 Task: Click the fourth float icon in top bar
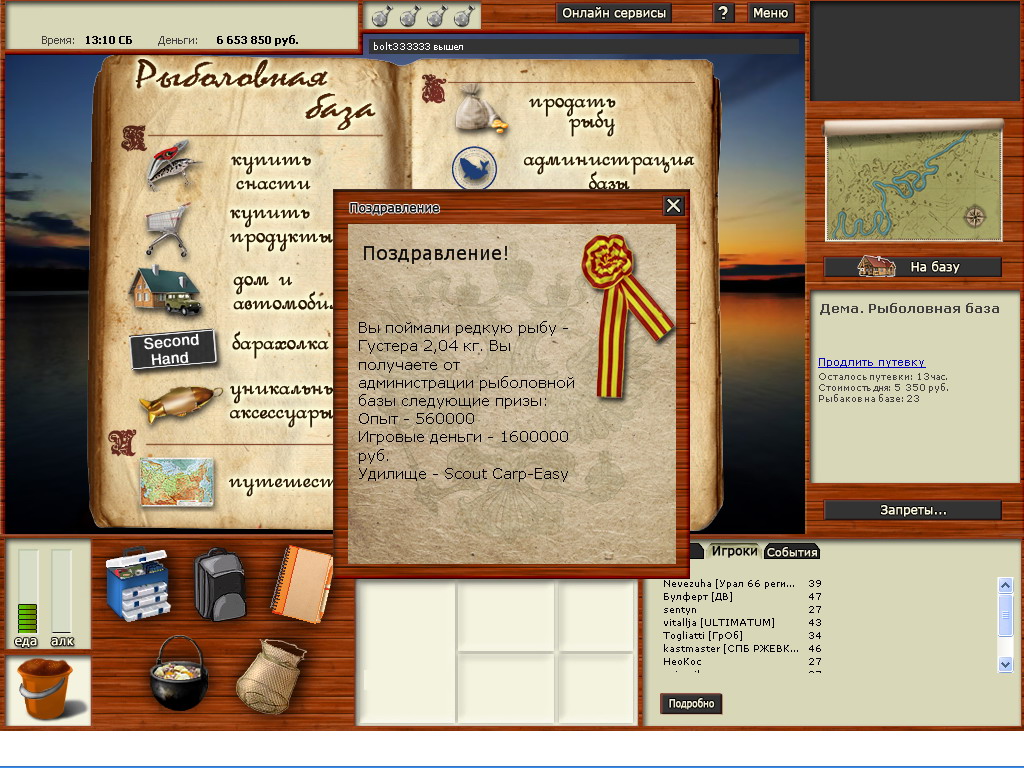(x=464, y=16)
